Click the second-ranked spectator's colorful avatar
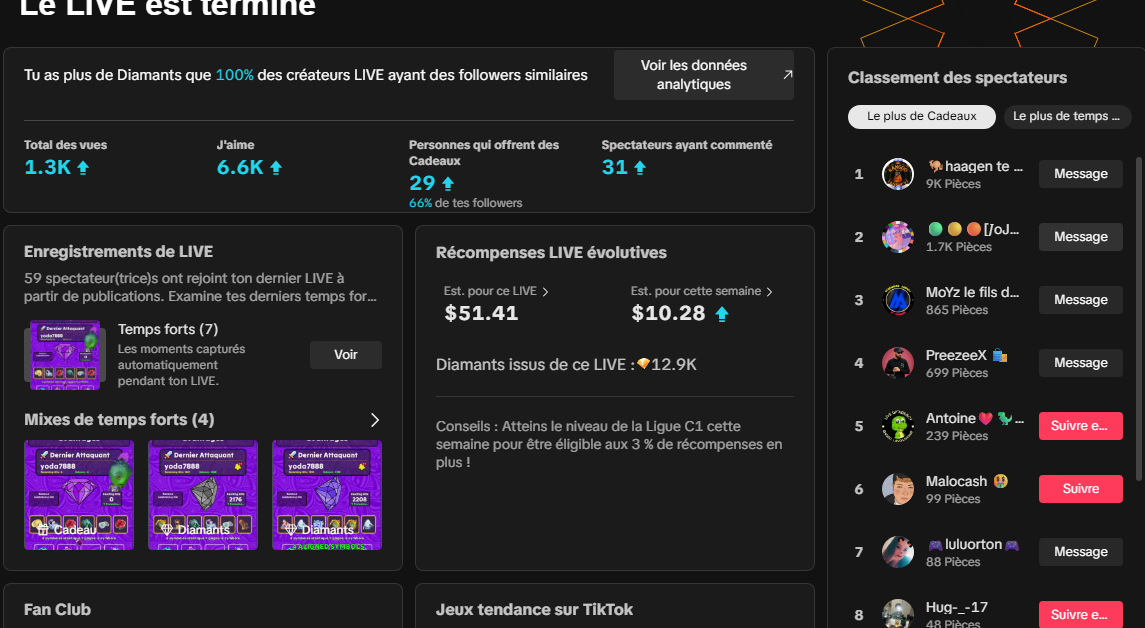This screenshot has width=1145, height=628. (897, 237)
